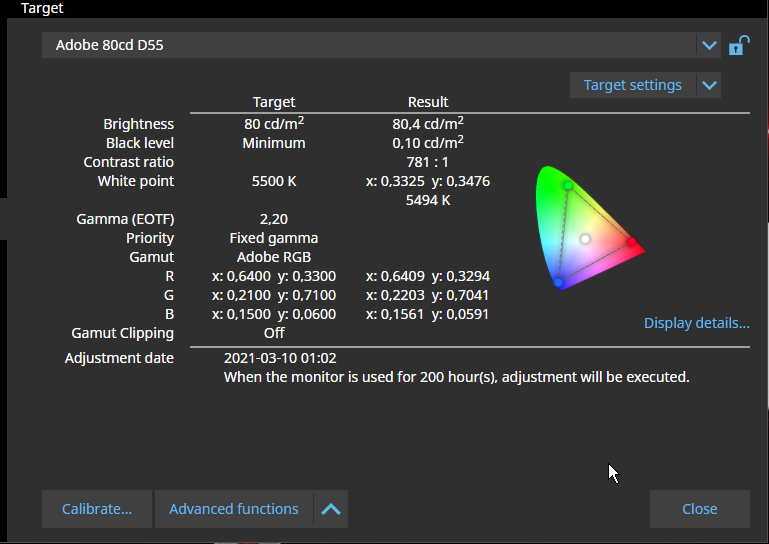Image resolution: width=769 pixels, height=544 pixels.
Task: Click the Brightness target value 80 cd/m2
Action: [x=274, y=124]
